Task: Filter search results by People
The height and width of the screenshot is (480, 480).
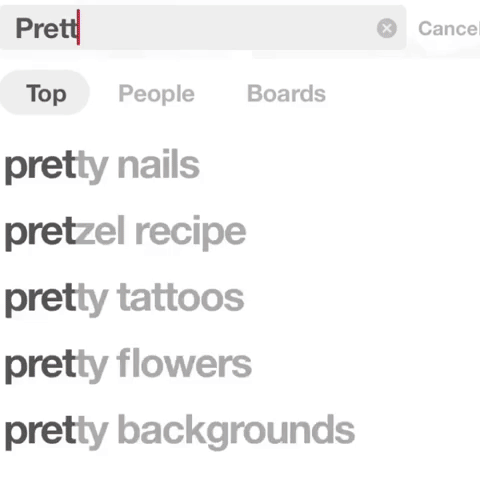Action: coord(156,94)
